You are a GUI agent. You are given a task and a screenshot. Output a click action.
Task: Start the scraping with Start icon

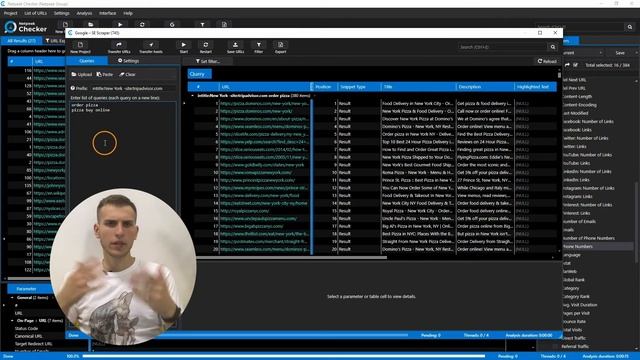pyautogui.click(x=184, y=47)
